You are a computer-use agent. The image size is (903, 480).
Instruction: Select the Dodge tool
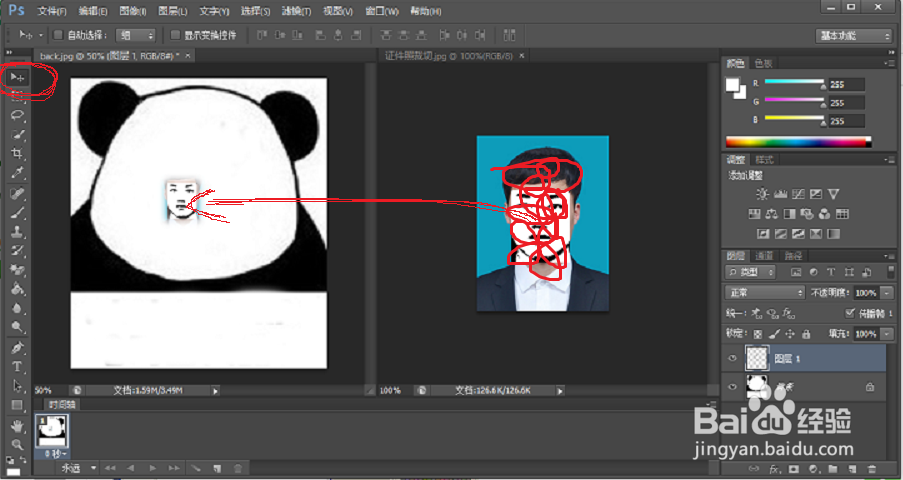pyautogui.click(x=17, y=327)
